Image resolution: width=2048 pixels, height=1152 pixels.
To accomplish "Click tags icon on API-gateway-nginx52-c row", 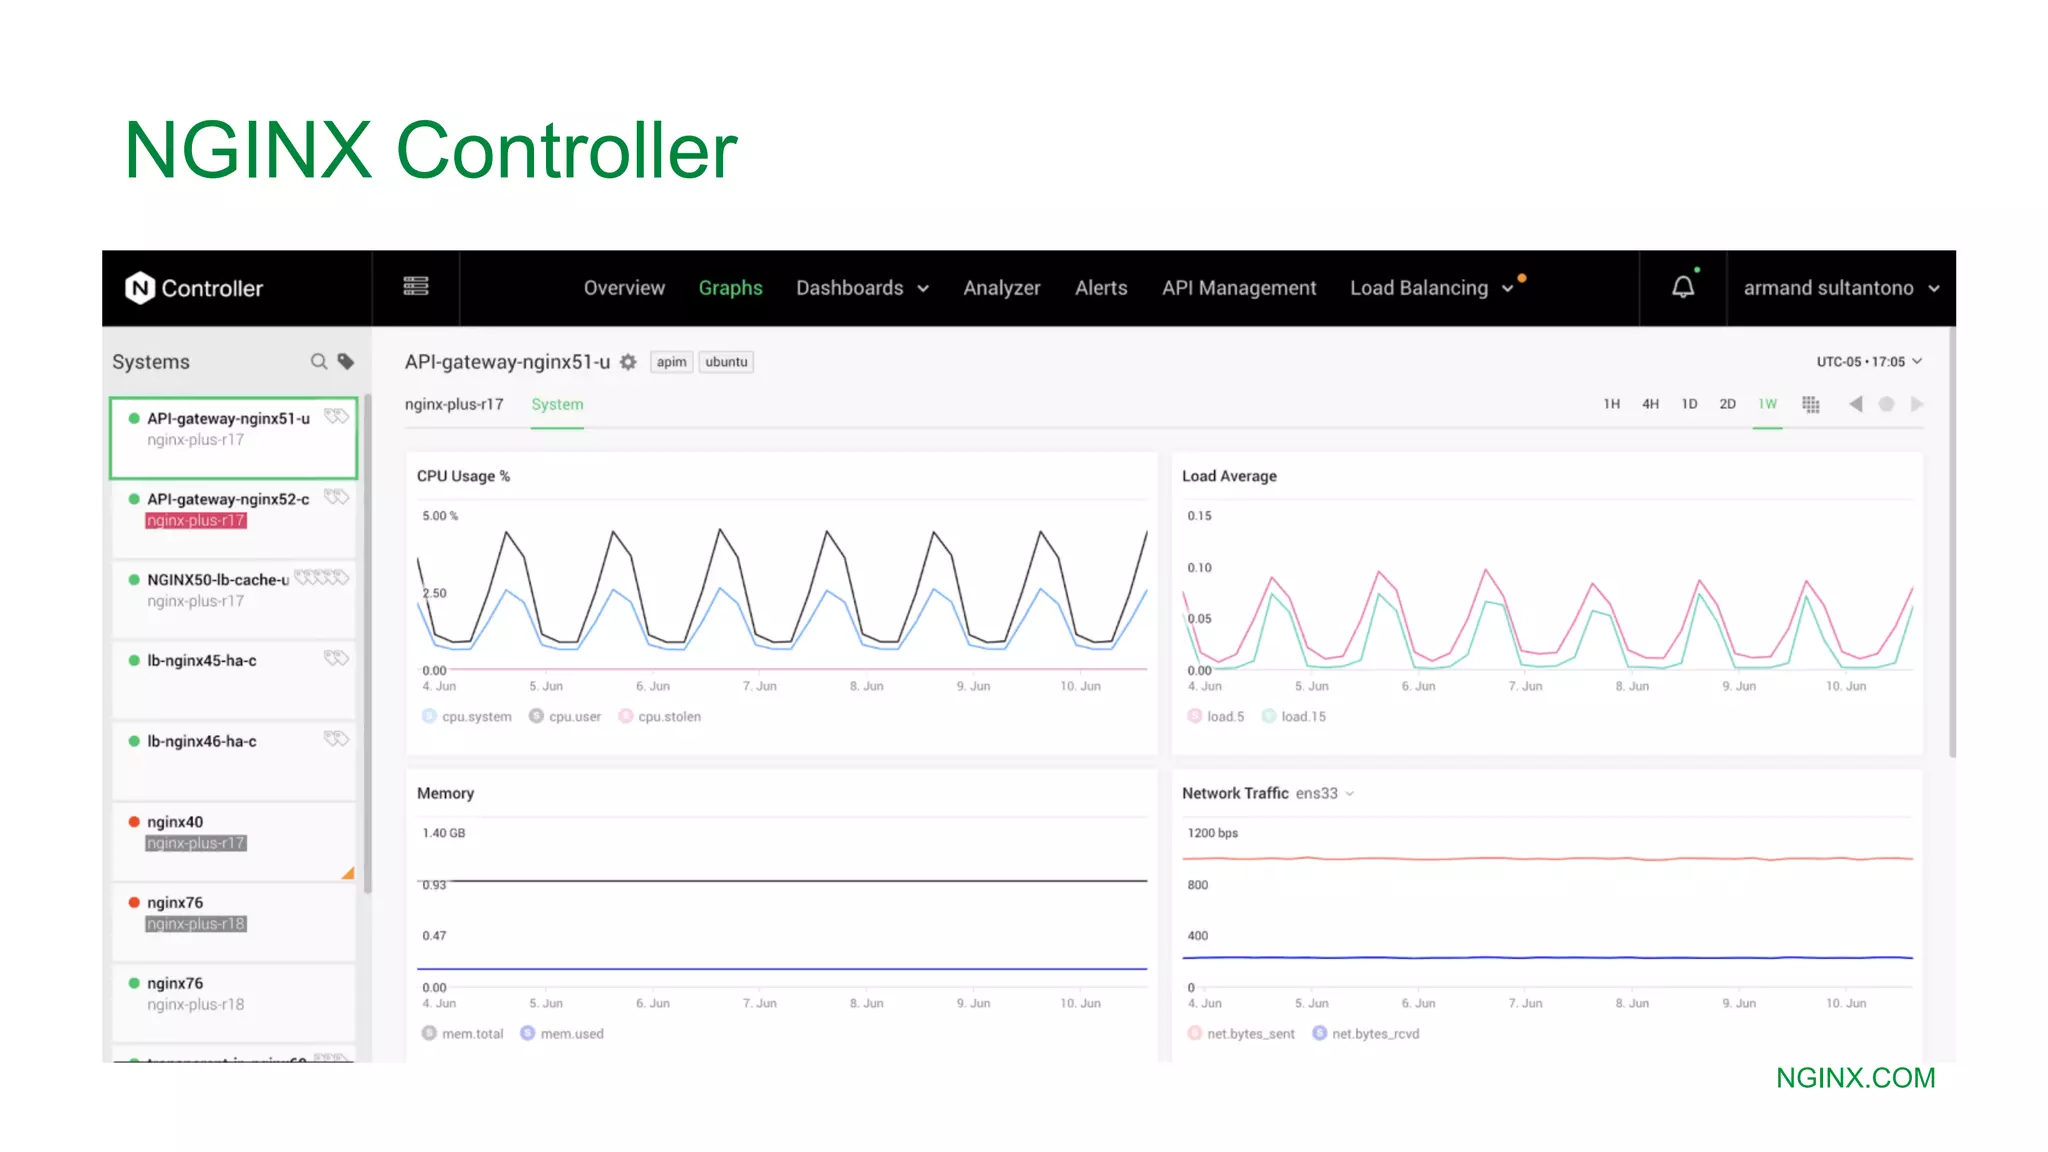I will tap(336, 497).
